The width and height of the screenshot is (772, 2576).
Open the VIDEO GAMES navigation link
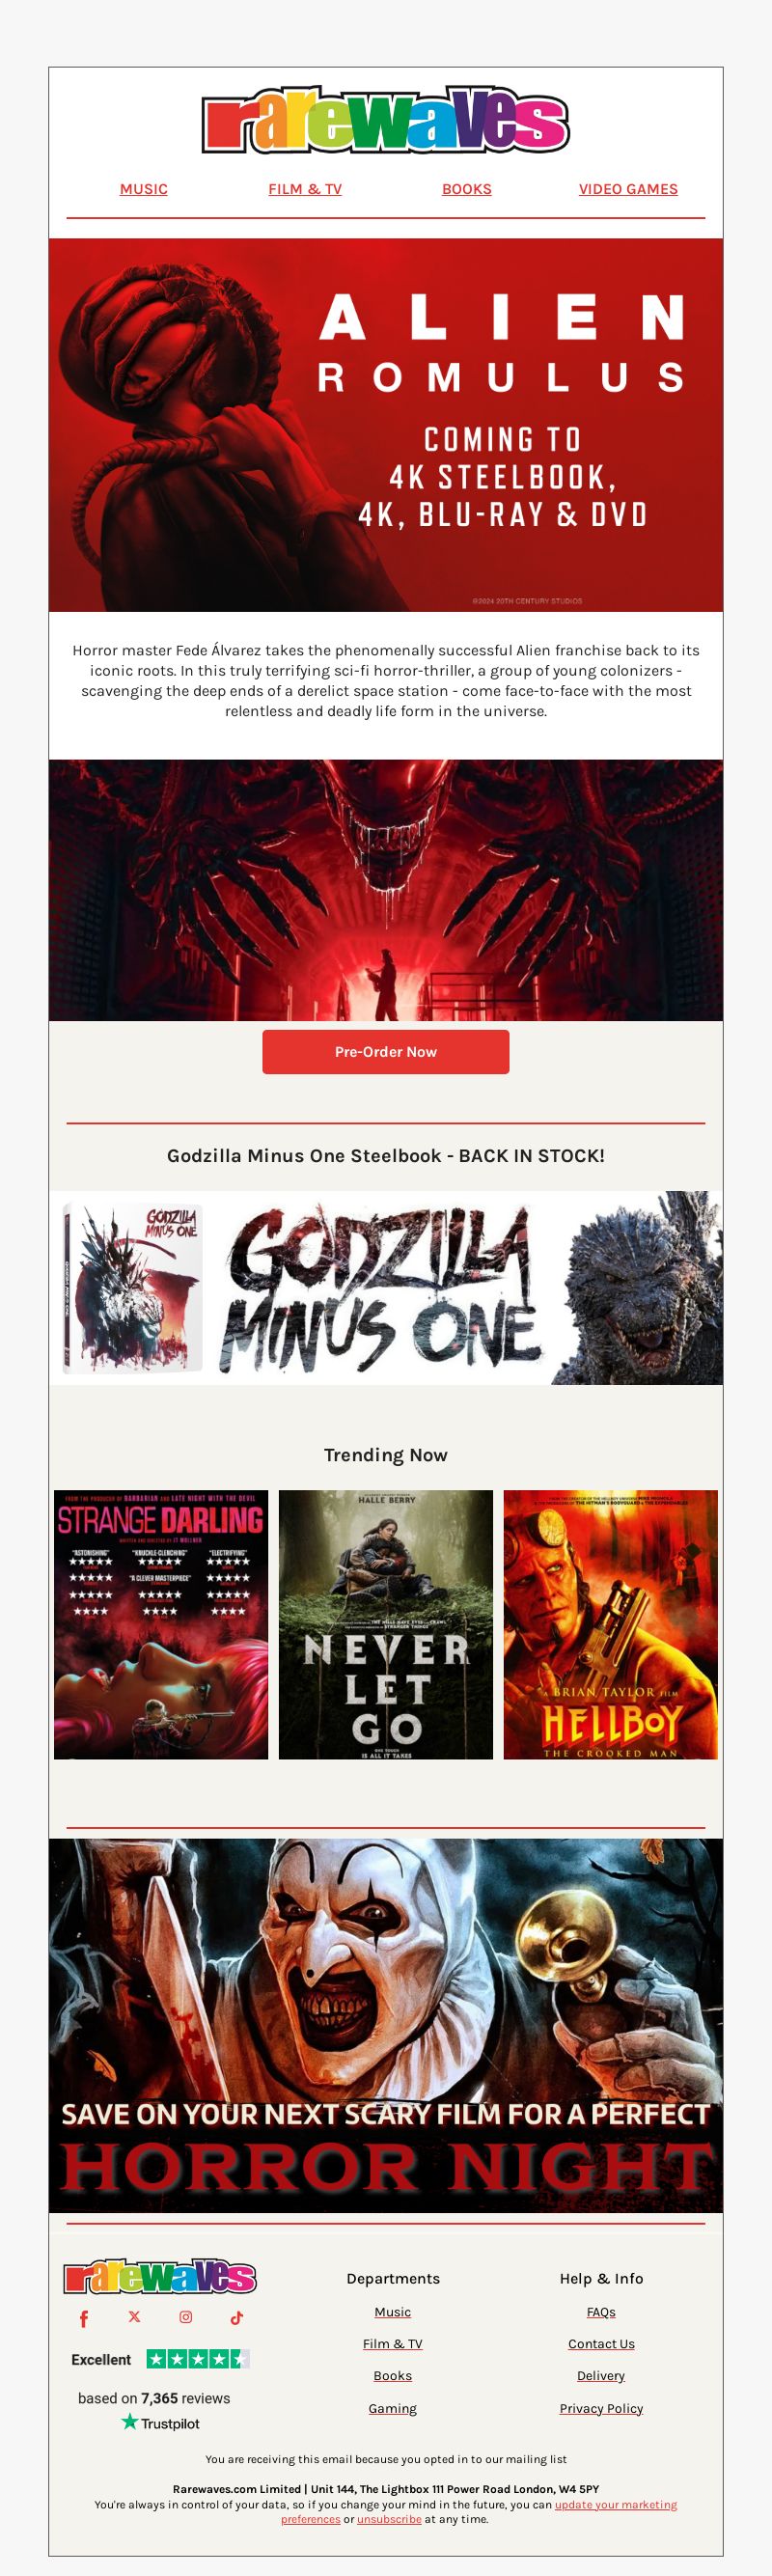tap(628, 189)
